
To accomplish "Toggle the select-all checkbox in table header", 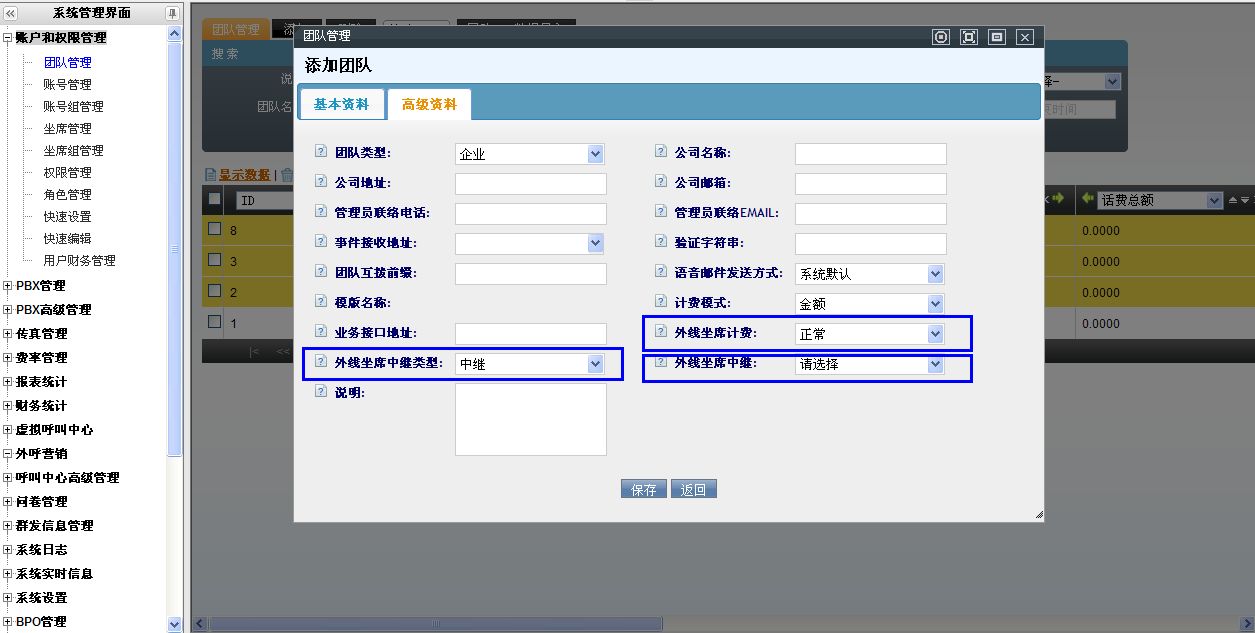I will (214, 199).
